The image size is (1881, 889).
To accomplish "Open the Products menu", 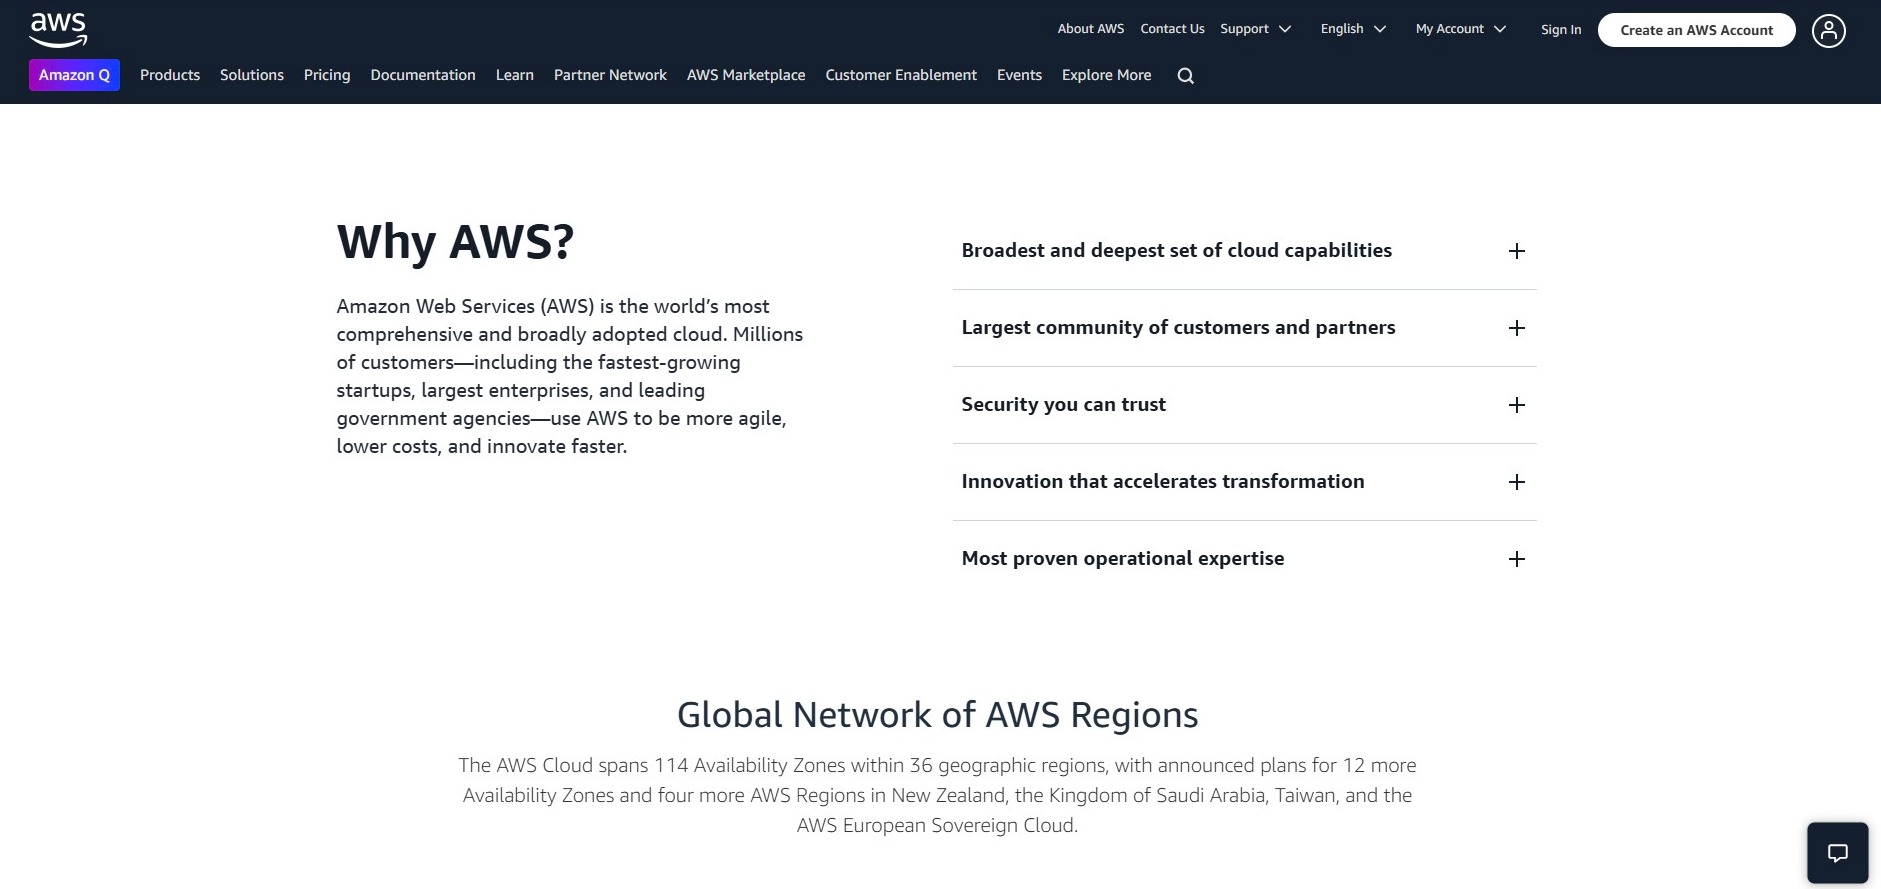I will pos(170,75).
